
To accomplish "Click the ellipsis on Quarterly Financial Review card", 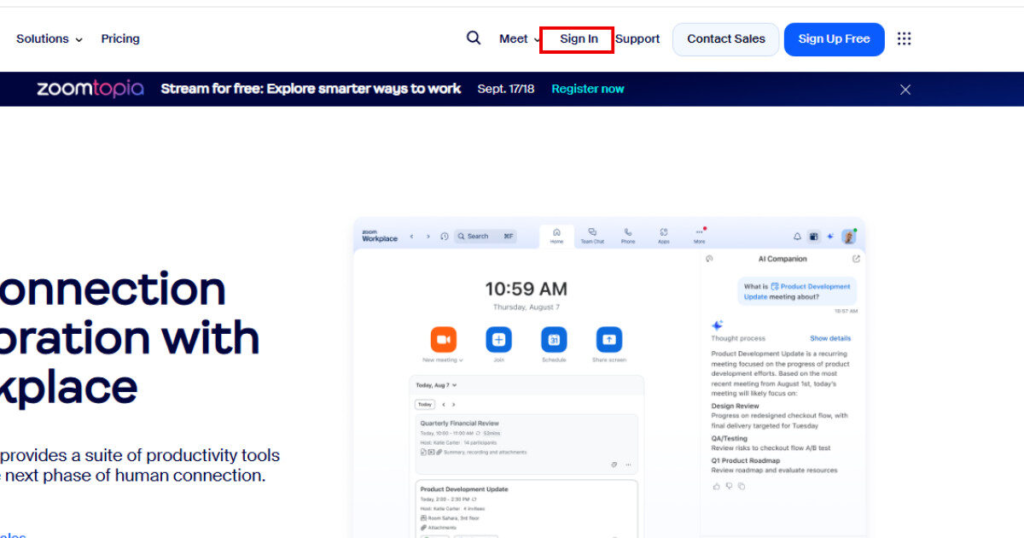I will (628, 465).
